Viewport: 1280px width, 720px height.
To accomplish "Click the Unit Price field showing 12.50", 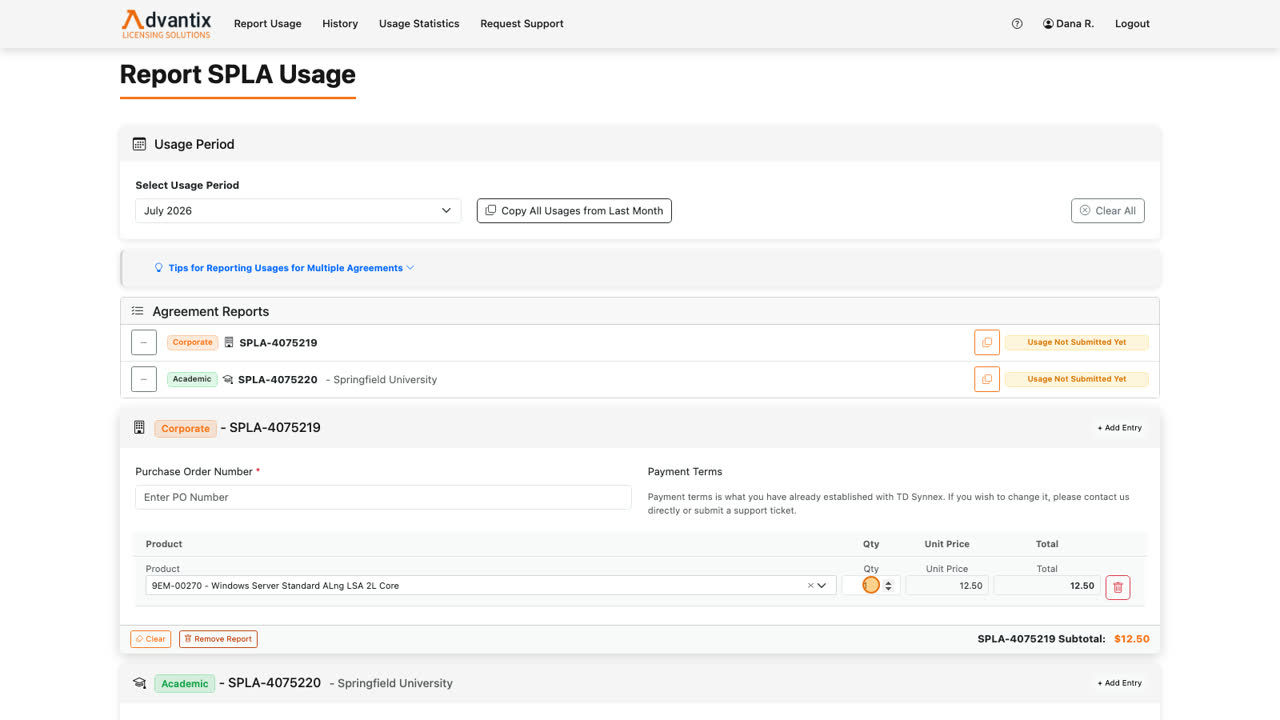I will [947, 586].
